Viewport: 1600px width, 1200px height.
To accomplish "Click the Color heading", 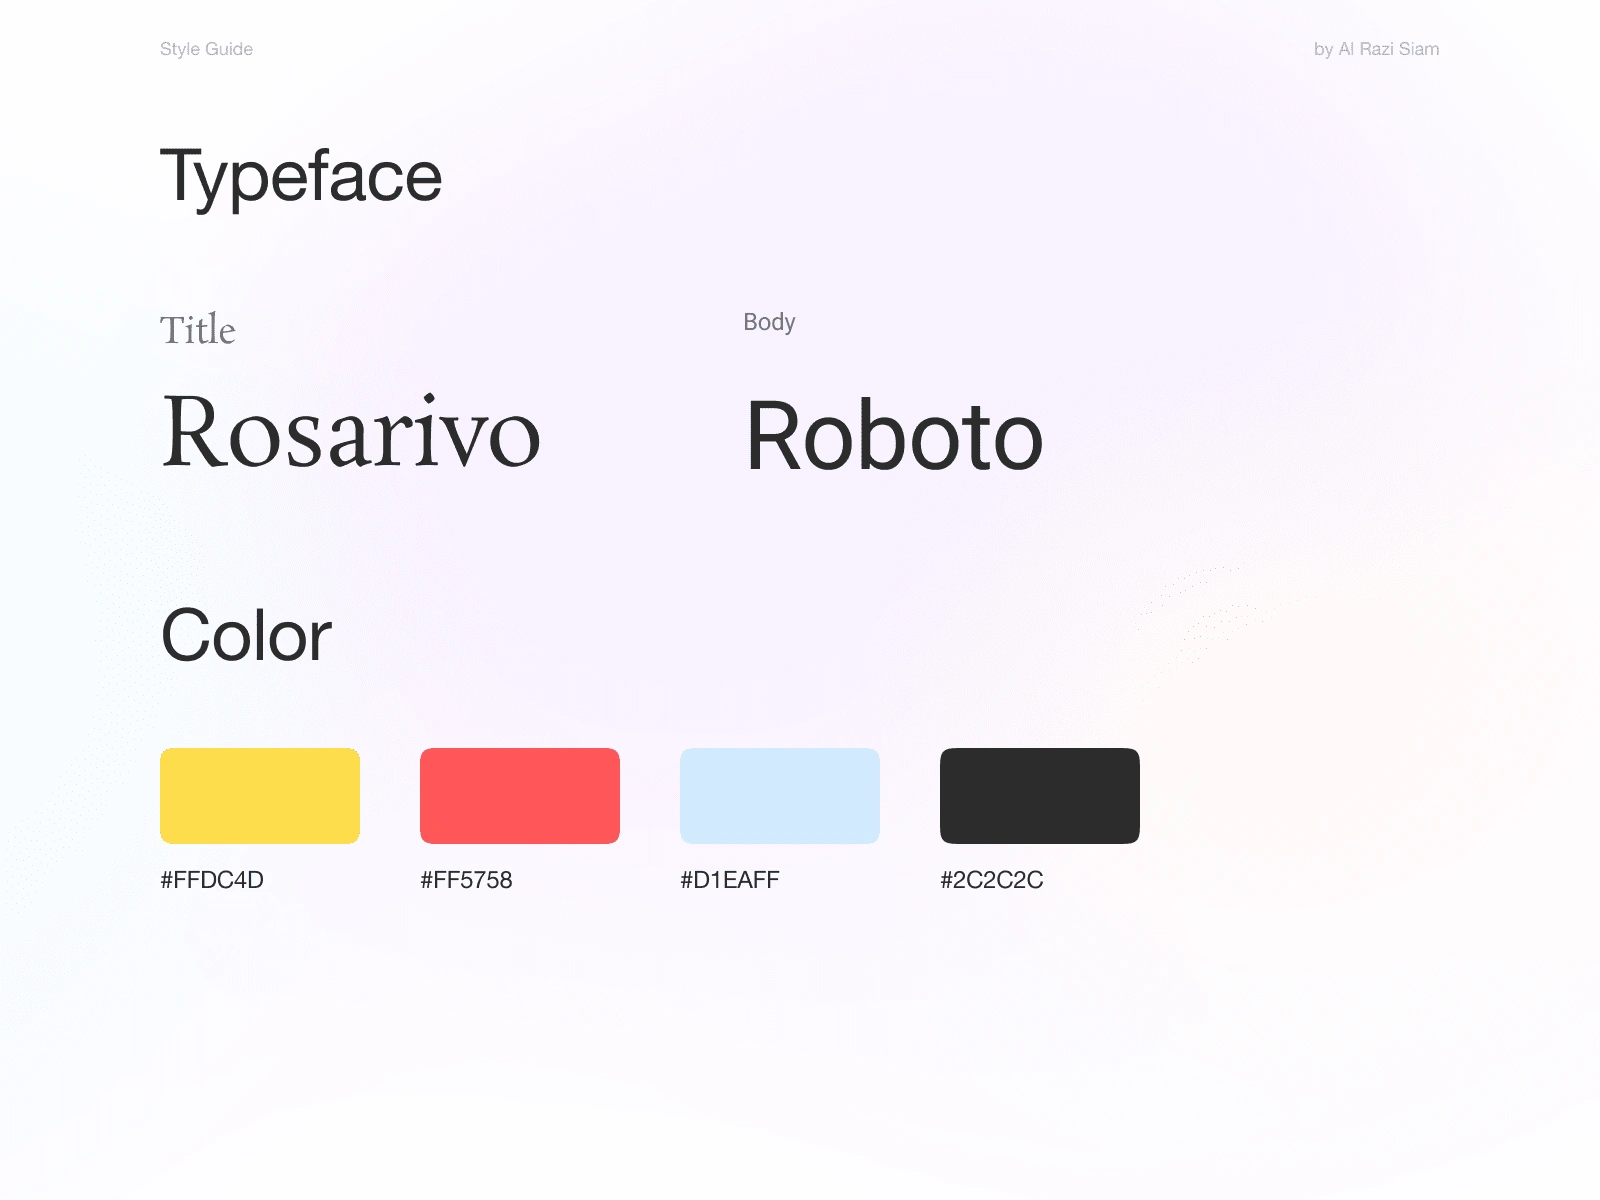I will (x=246, y=635).
